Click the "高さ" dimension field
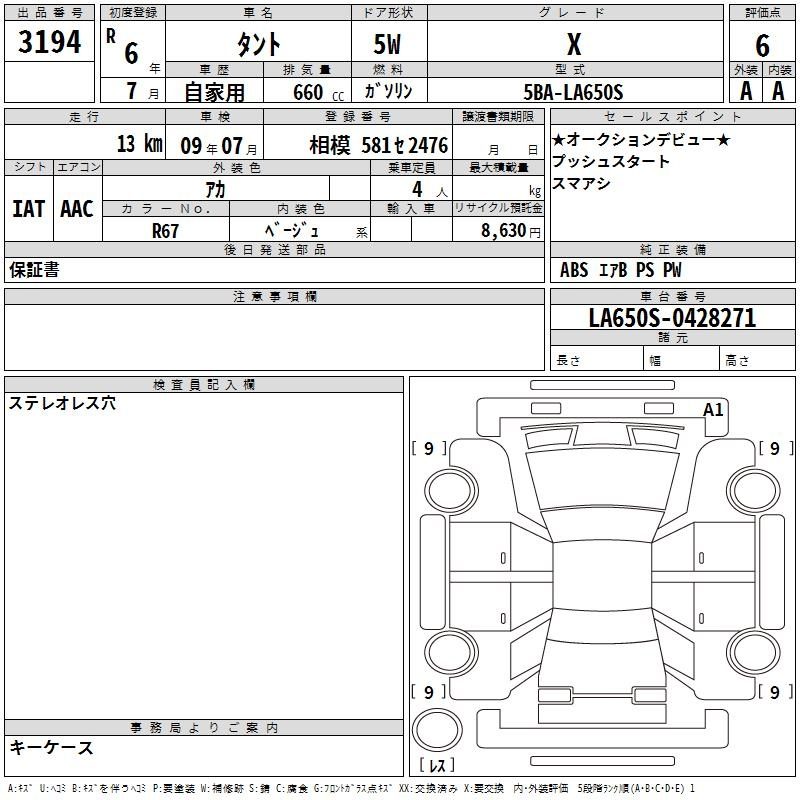This screenshot has width=800, height=800. tap(757, 358)
